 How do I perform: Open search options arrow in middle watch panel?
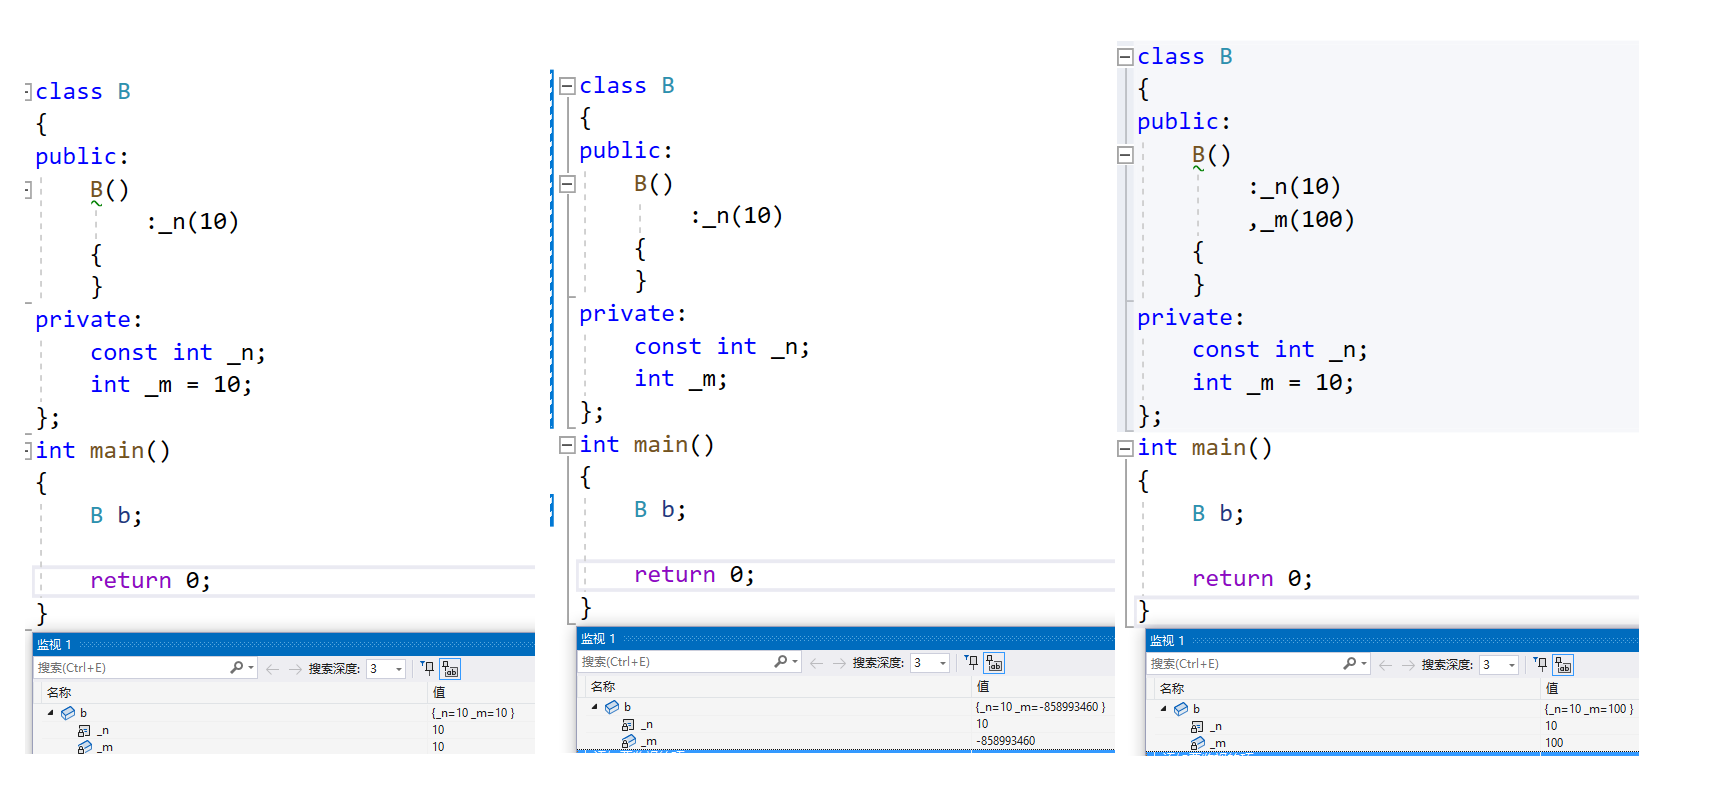click(795, 662)
